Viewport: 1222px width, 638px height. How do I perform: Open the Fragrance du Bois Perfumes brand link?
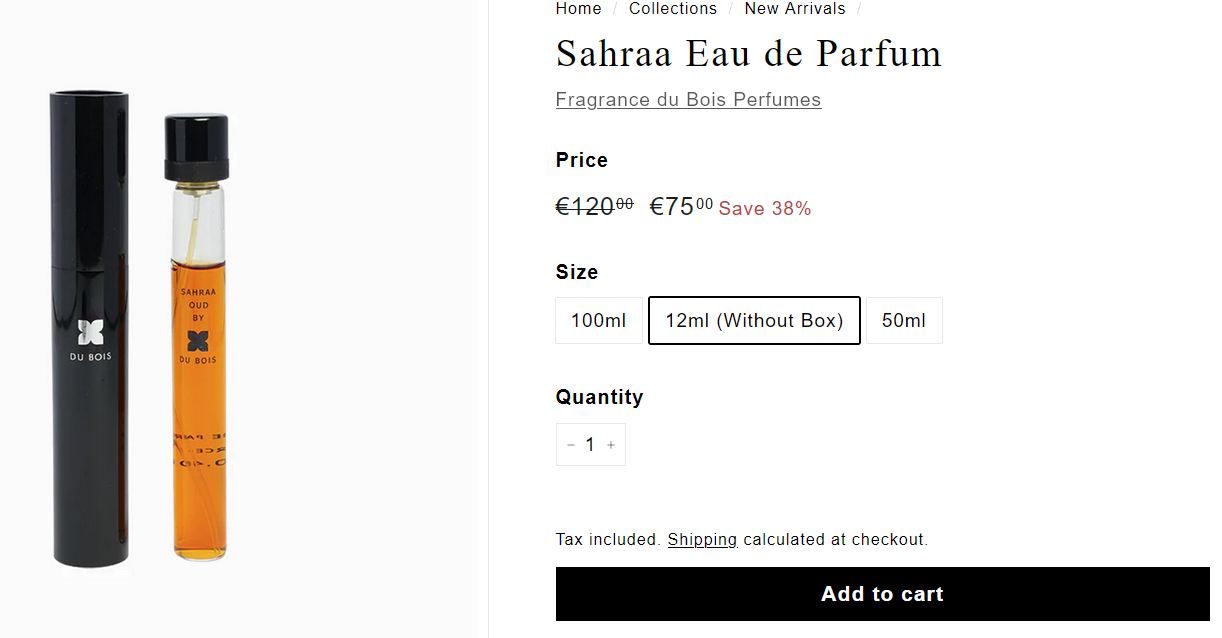(688, 100)
